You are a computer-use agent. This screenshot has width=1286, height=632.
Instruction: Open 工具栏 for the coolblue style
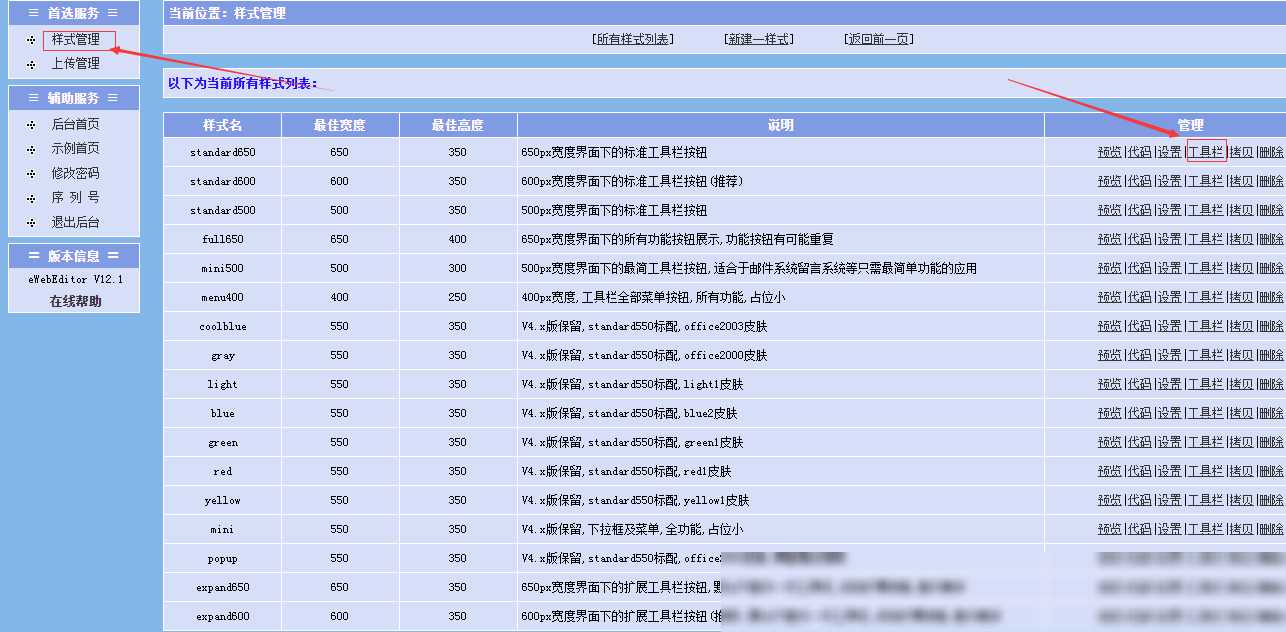[1205, 326]
